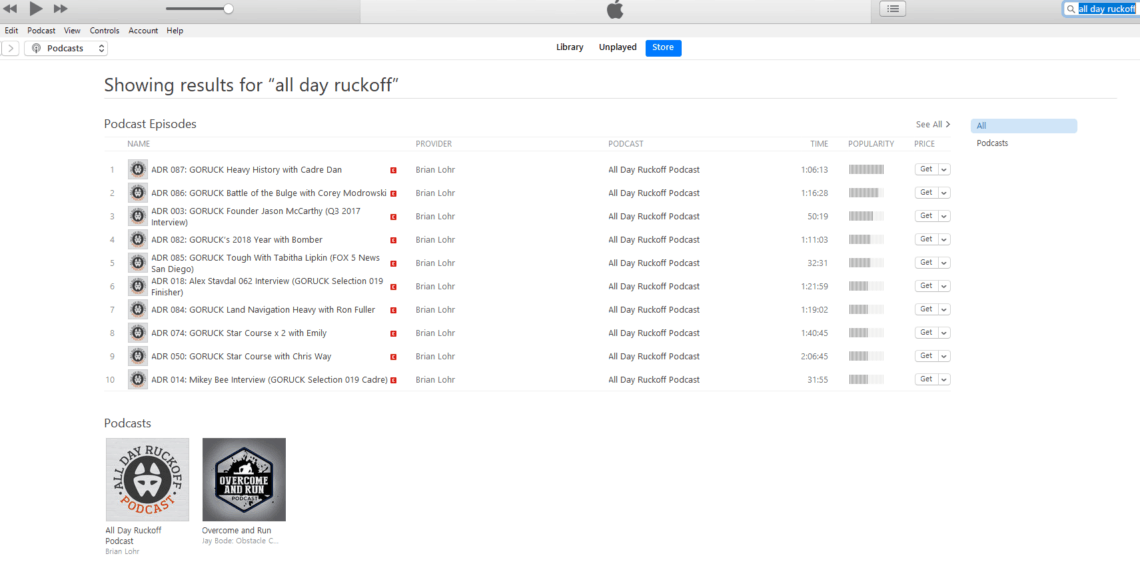Screen dimensions: 1140x562
Task: Open the Edit menu
Action: coord(11,31)
